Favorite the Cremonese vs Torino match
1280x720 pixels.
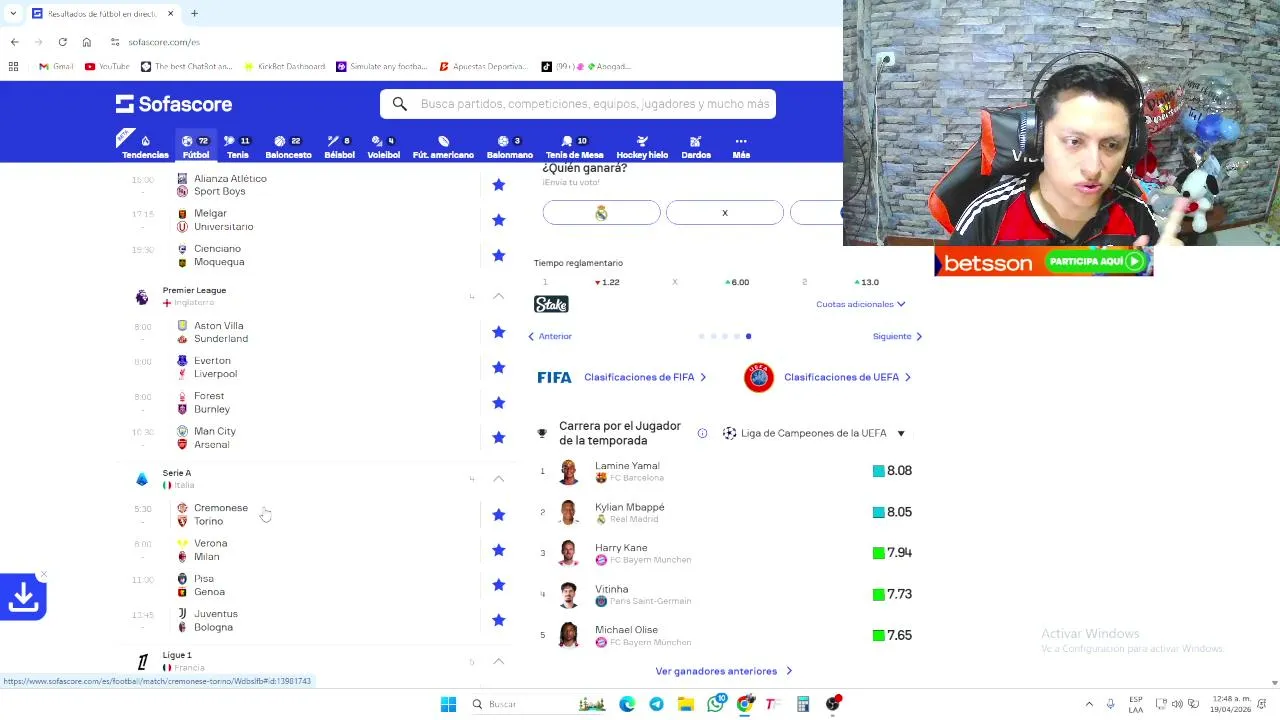coord(499,515)
